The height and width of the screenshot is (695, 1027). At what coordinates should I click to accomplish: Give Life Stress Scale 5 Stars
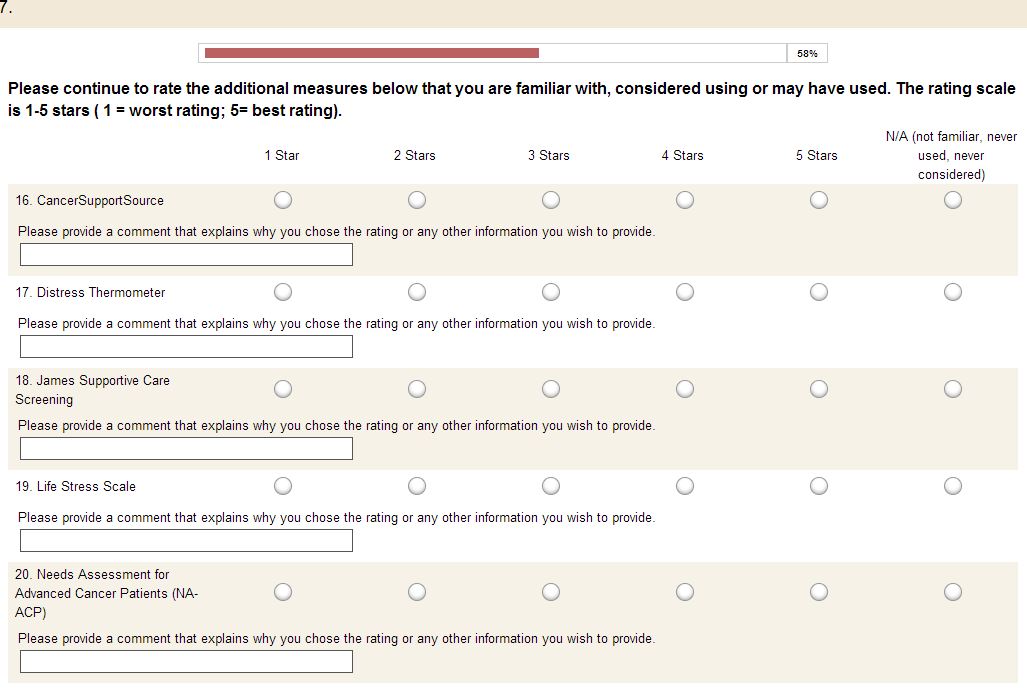pyautogui.click(x=819, y=486)
